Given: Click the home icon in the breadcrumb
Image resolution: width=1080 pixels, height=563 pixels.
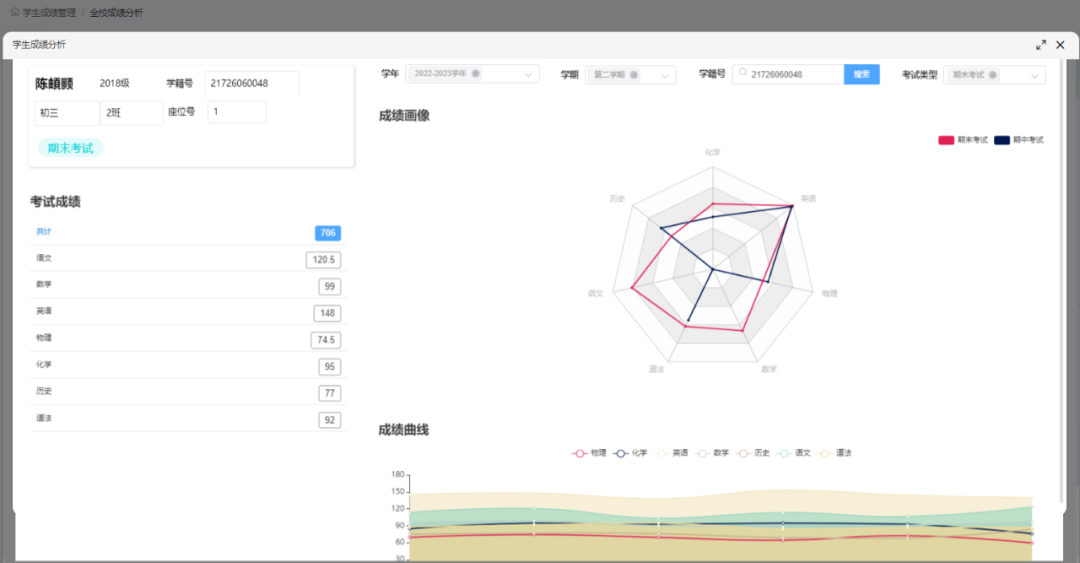Looking at the screenshot, I should pos(14,13).
